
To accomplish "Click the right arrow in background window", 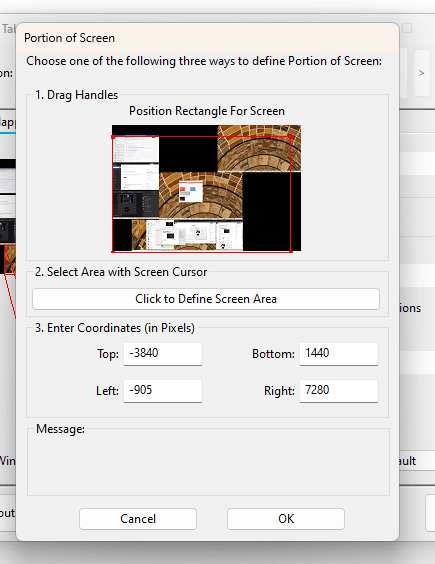I will pos(421,73).
